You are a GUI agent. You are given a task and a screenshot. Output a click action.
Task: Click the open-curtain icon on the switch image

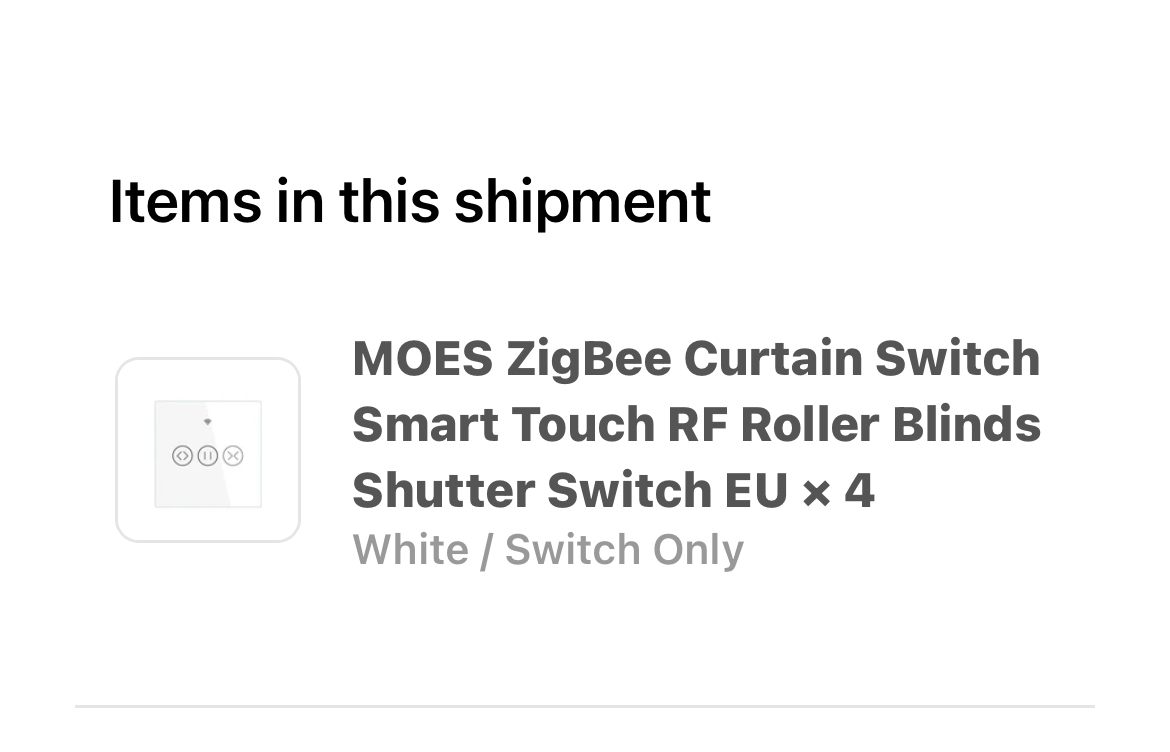[x=182, y=456]
